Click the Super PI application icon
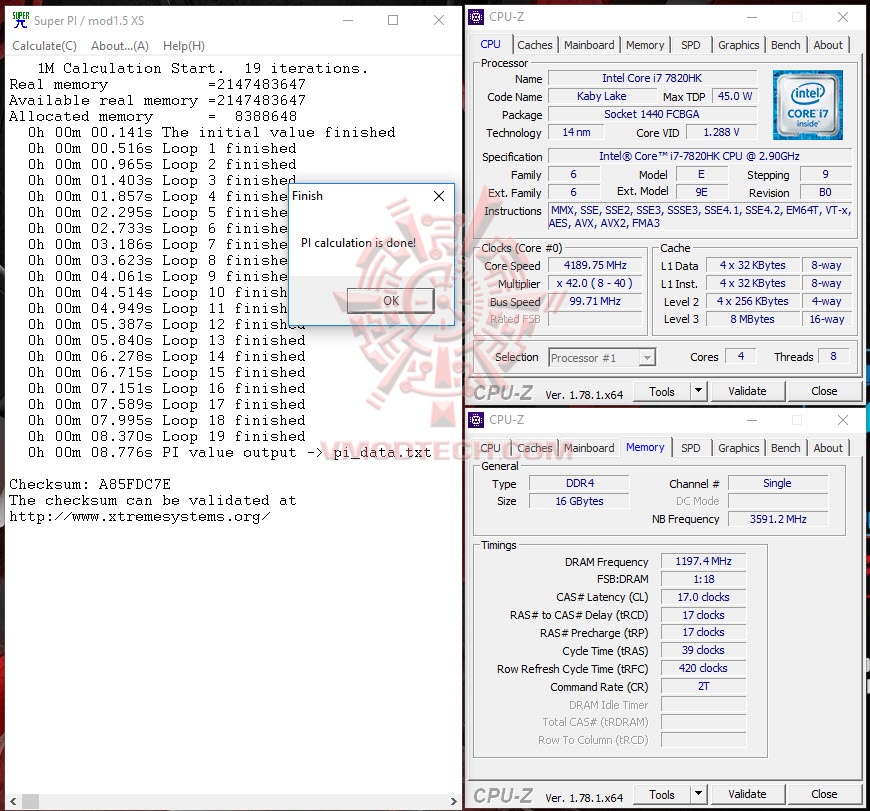 click(21, 20)
